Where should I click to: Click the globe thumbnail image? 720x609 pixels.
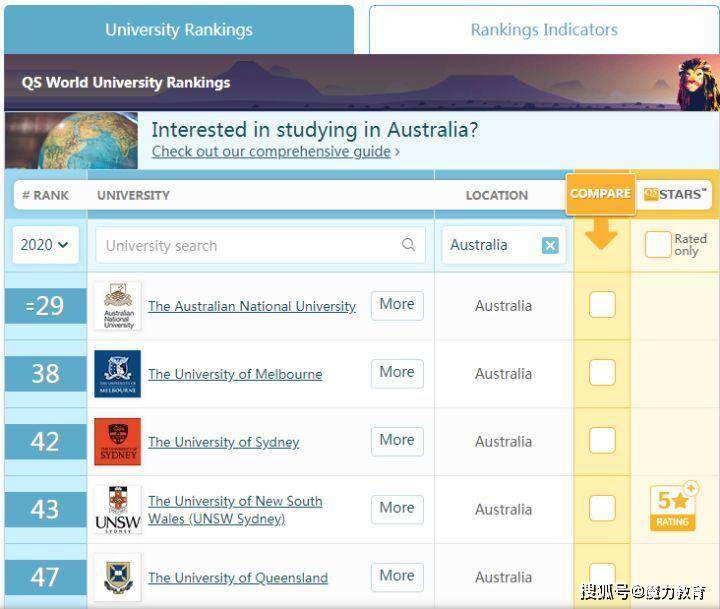pyautogui.click(x=72, y=140)
